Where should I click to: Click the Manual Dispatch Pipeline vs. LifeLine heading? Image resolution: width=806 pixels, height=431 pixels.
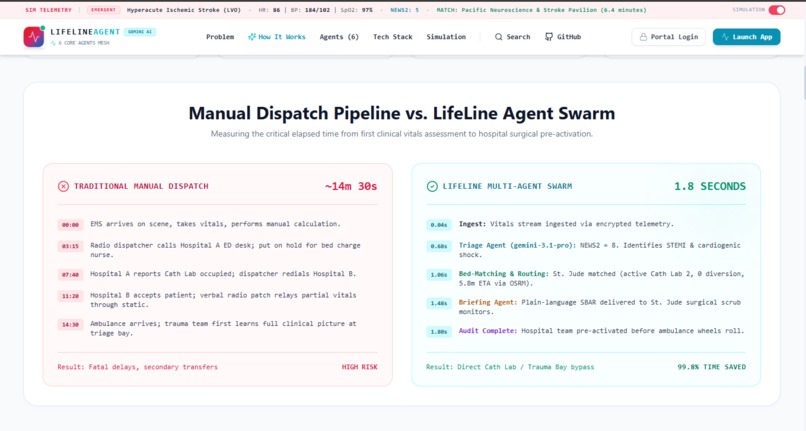click(x=401, y=113)
